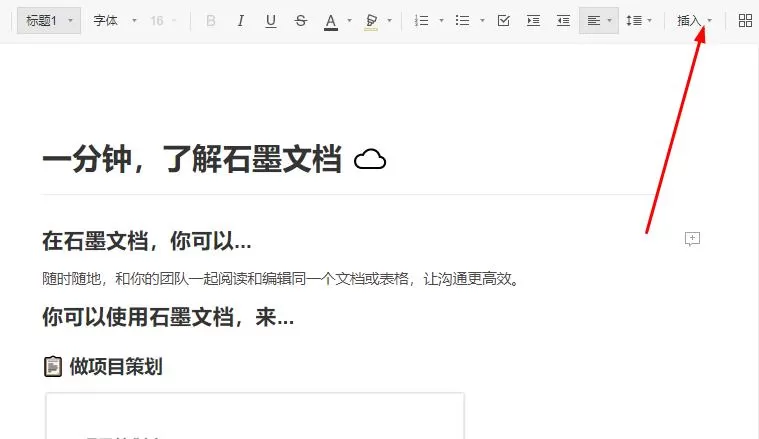Toggle strikethrough formatting
The height and width of the screenshot is (439, 759).
pyautogui.click(x=301, y=21)
